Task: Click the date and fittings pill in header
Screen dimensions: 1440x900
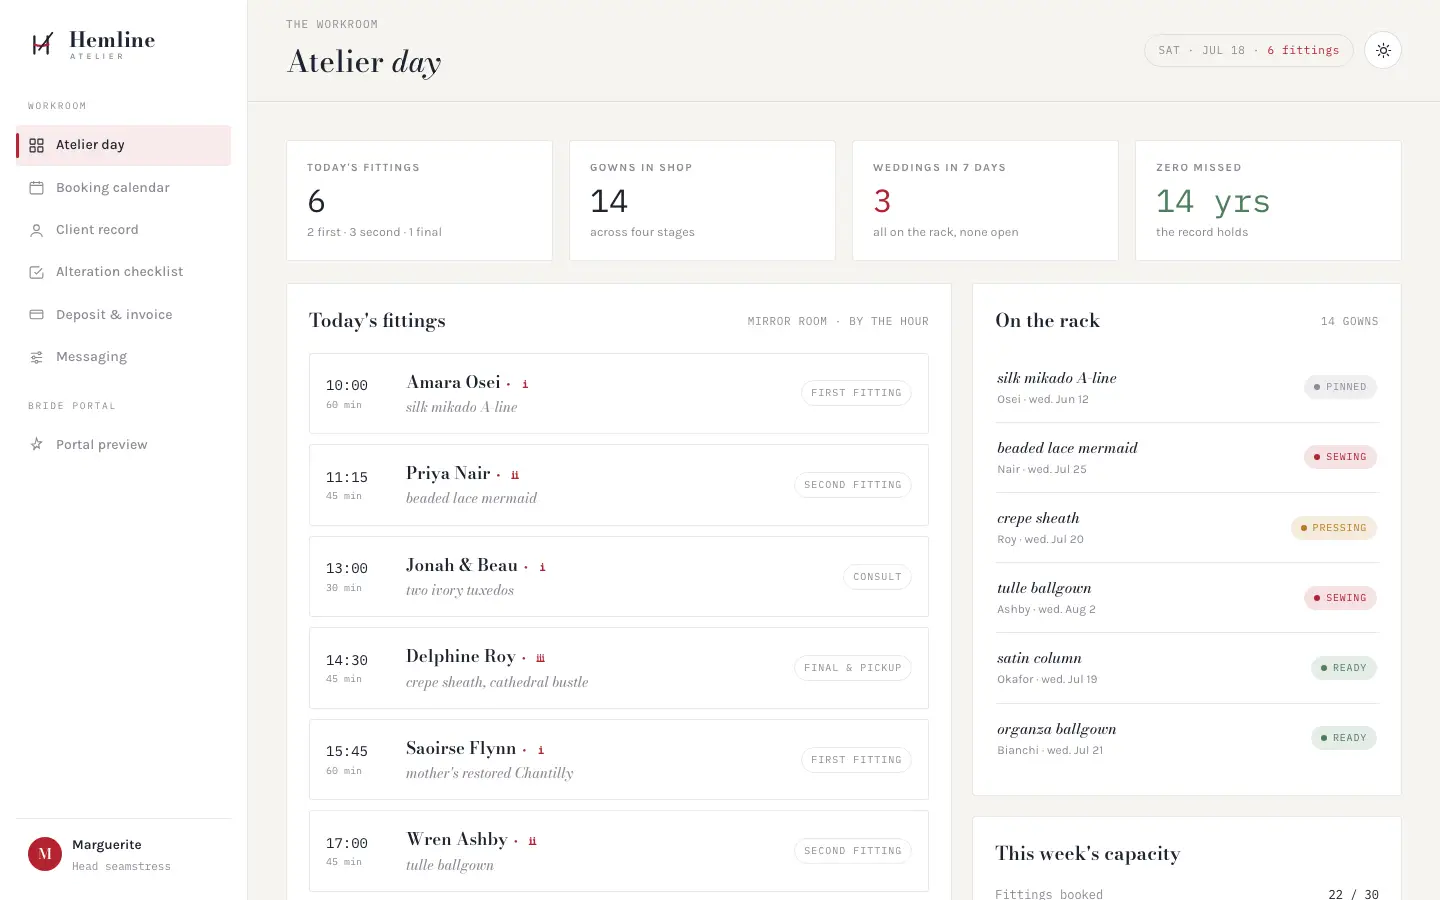Action: tap(1249, 50)
